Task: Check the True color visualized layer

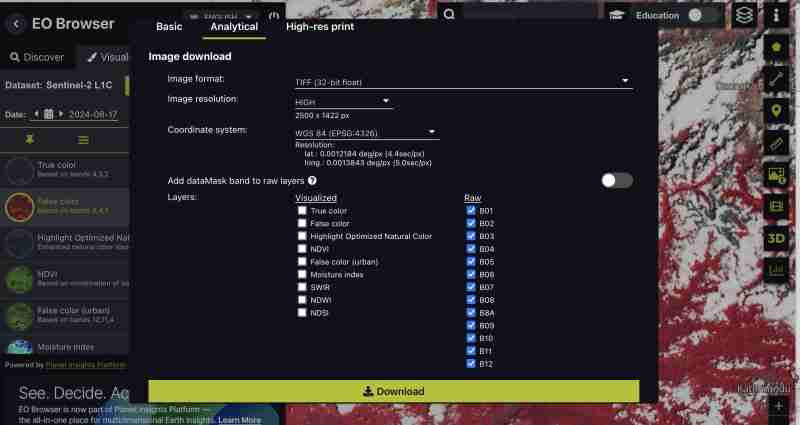Action: tap(302, 211)
